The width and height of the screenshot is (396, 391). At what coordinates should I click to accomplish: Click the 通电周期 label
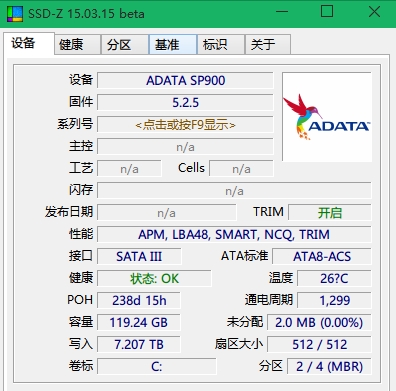pos(269,300)
